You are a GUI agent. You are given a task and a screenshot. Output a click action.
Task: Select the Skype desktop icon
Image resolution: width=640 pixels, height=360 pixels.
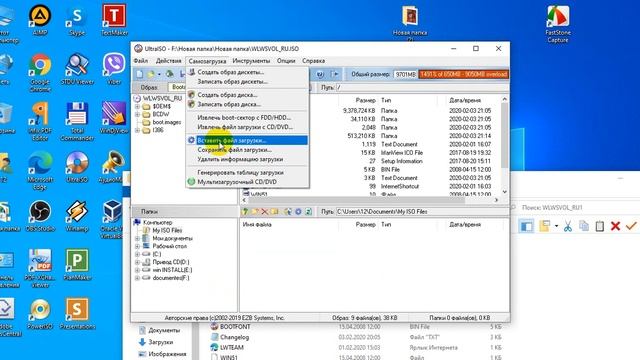coord(77,20)
